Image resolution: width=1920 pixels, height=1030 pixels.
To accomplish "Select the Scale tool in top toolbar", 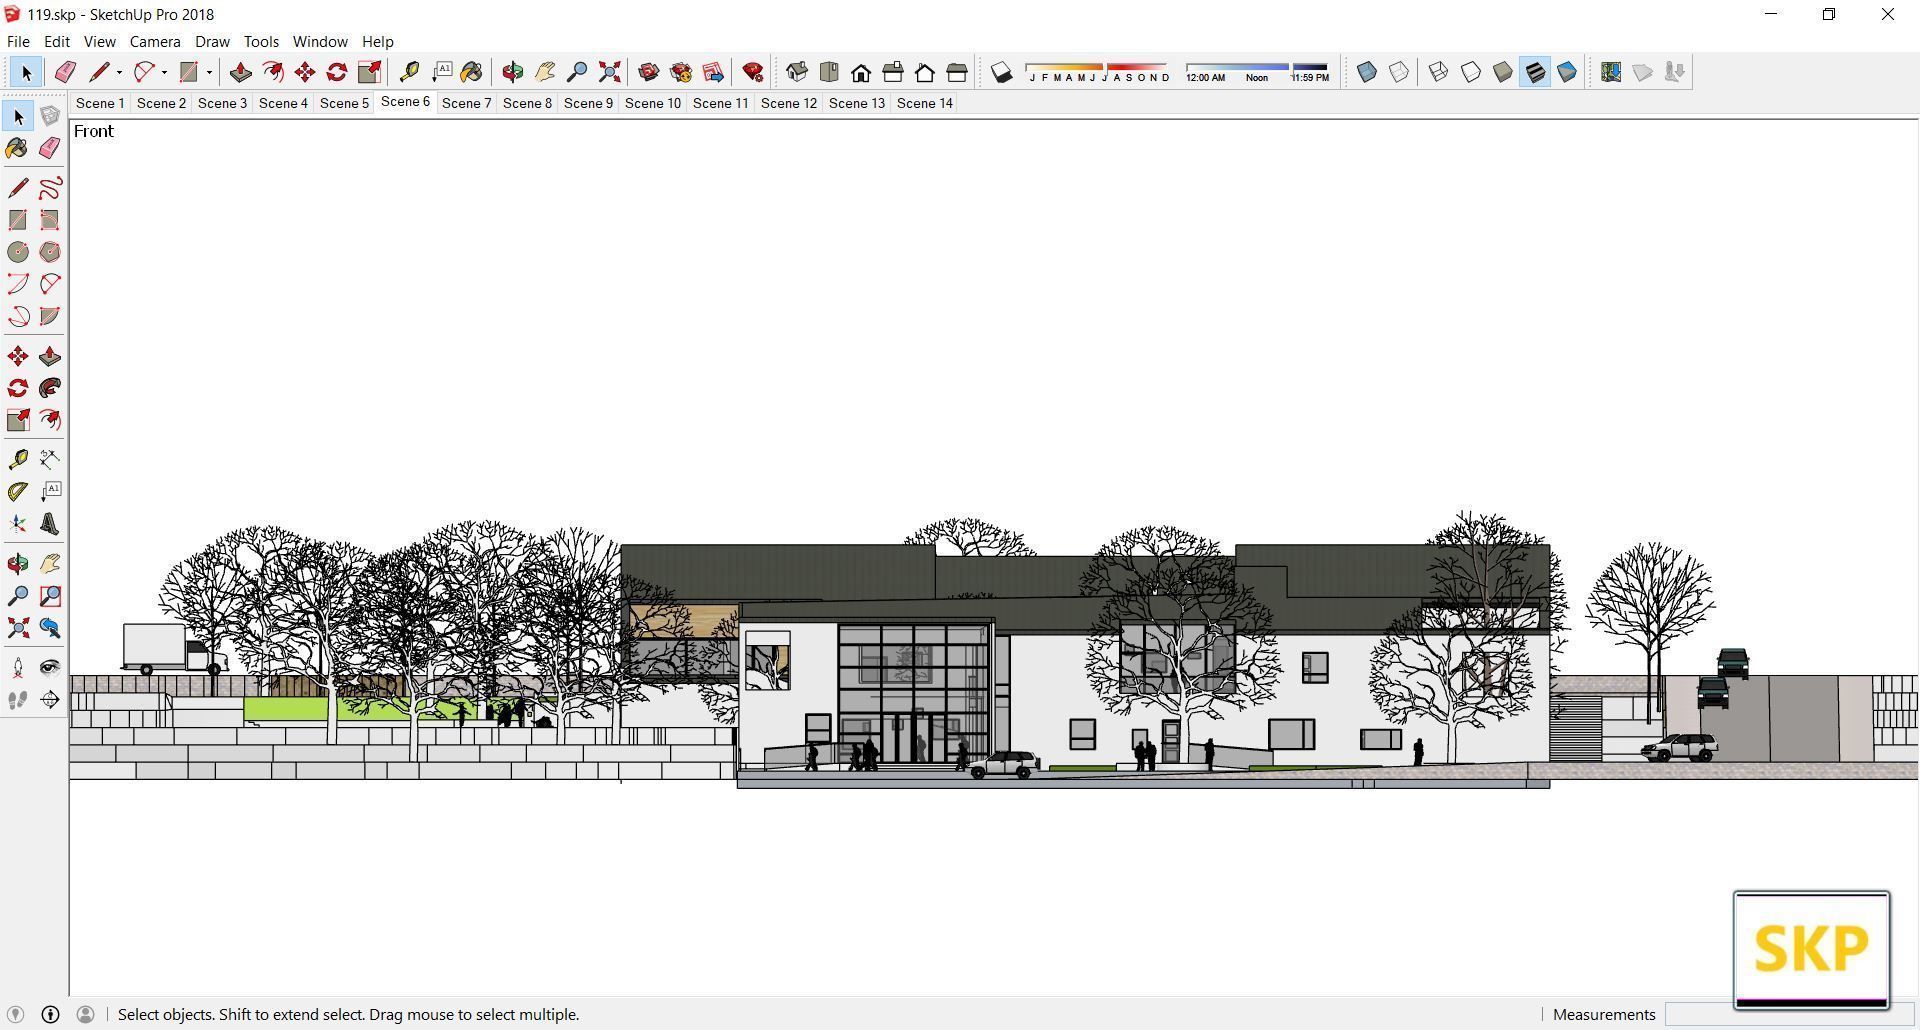I will point(369,72).
